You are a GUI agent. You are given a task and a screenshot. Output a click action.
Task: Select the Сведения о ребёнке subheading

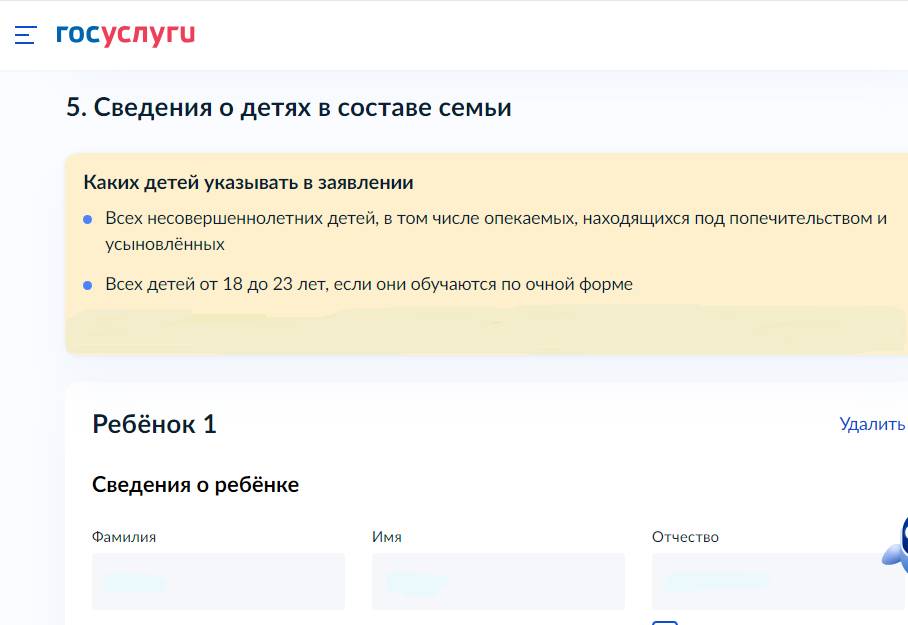[x=196, y=484]
